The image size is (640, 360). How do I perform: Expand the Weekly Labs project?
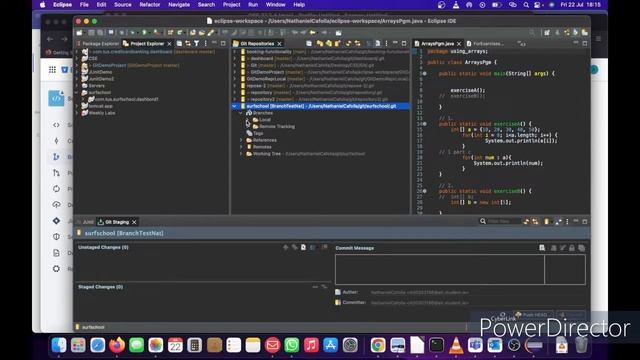point(77,113)
